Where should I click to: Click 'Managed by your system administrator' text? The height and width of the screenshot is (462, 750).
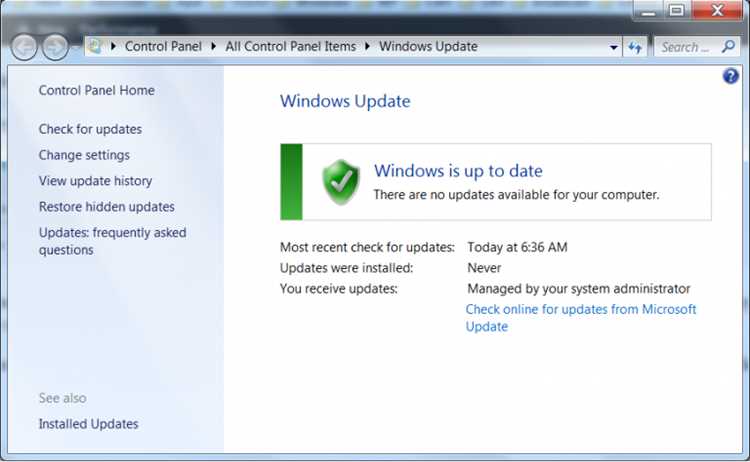[x=579, y=289]
